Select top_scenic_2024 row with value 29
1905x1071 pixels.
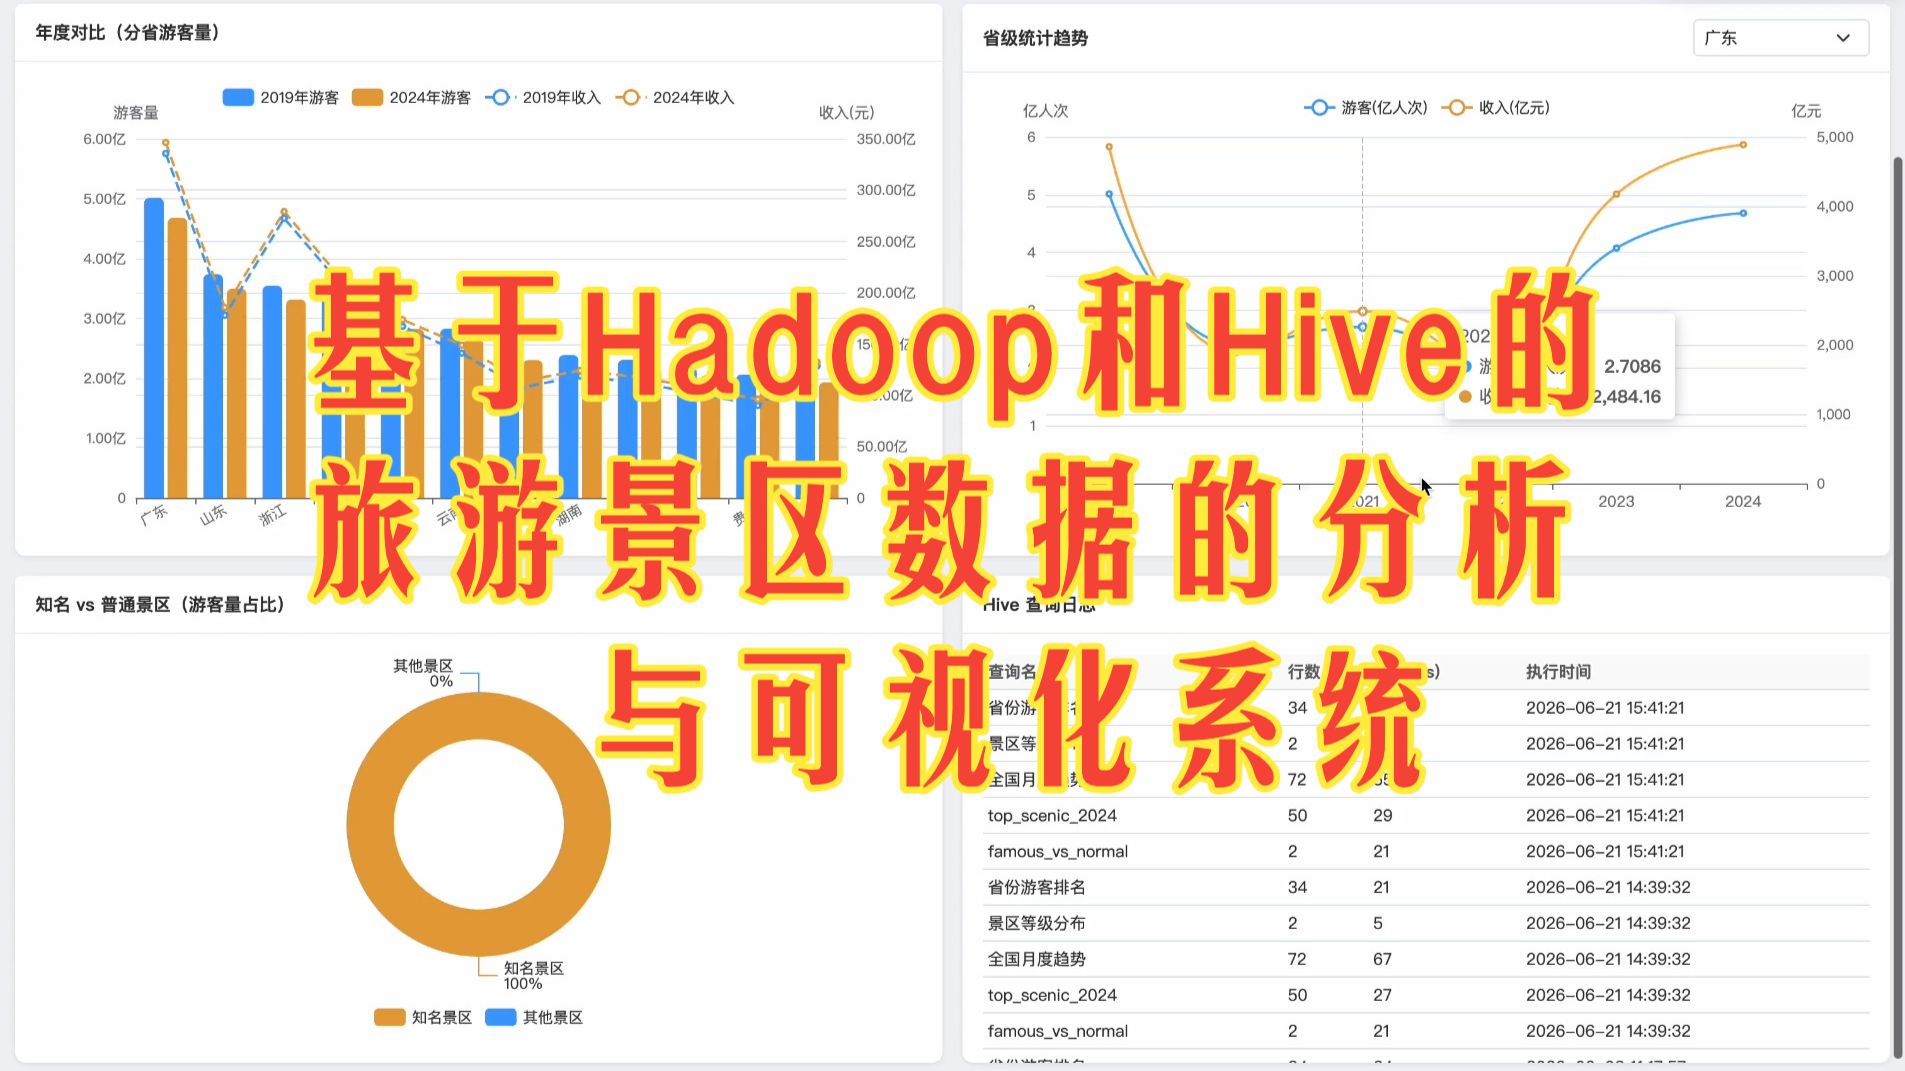[1426, 815]
